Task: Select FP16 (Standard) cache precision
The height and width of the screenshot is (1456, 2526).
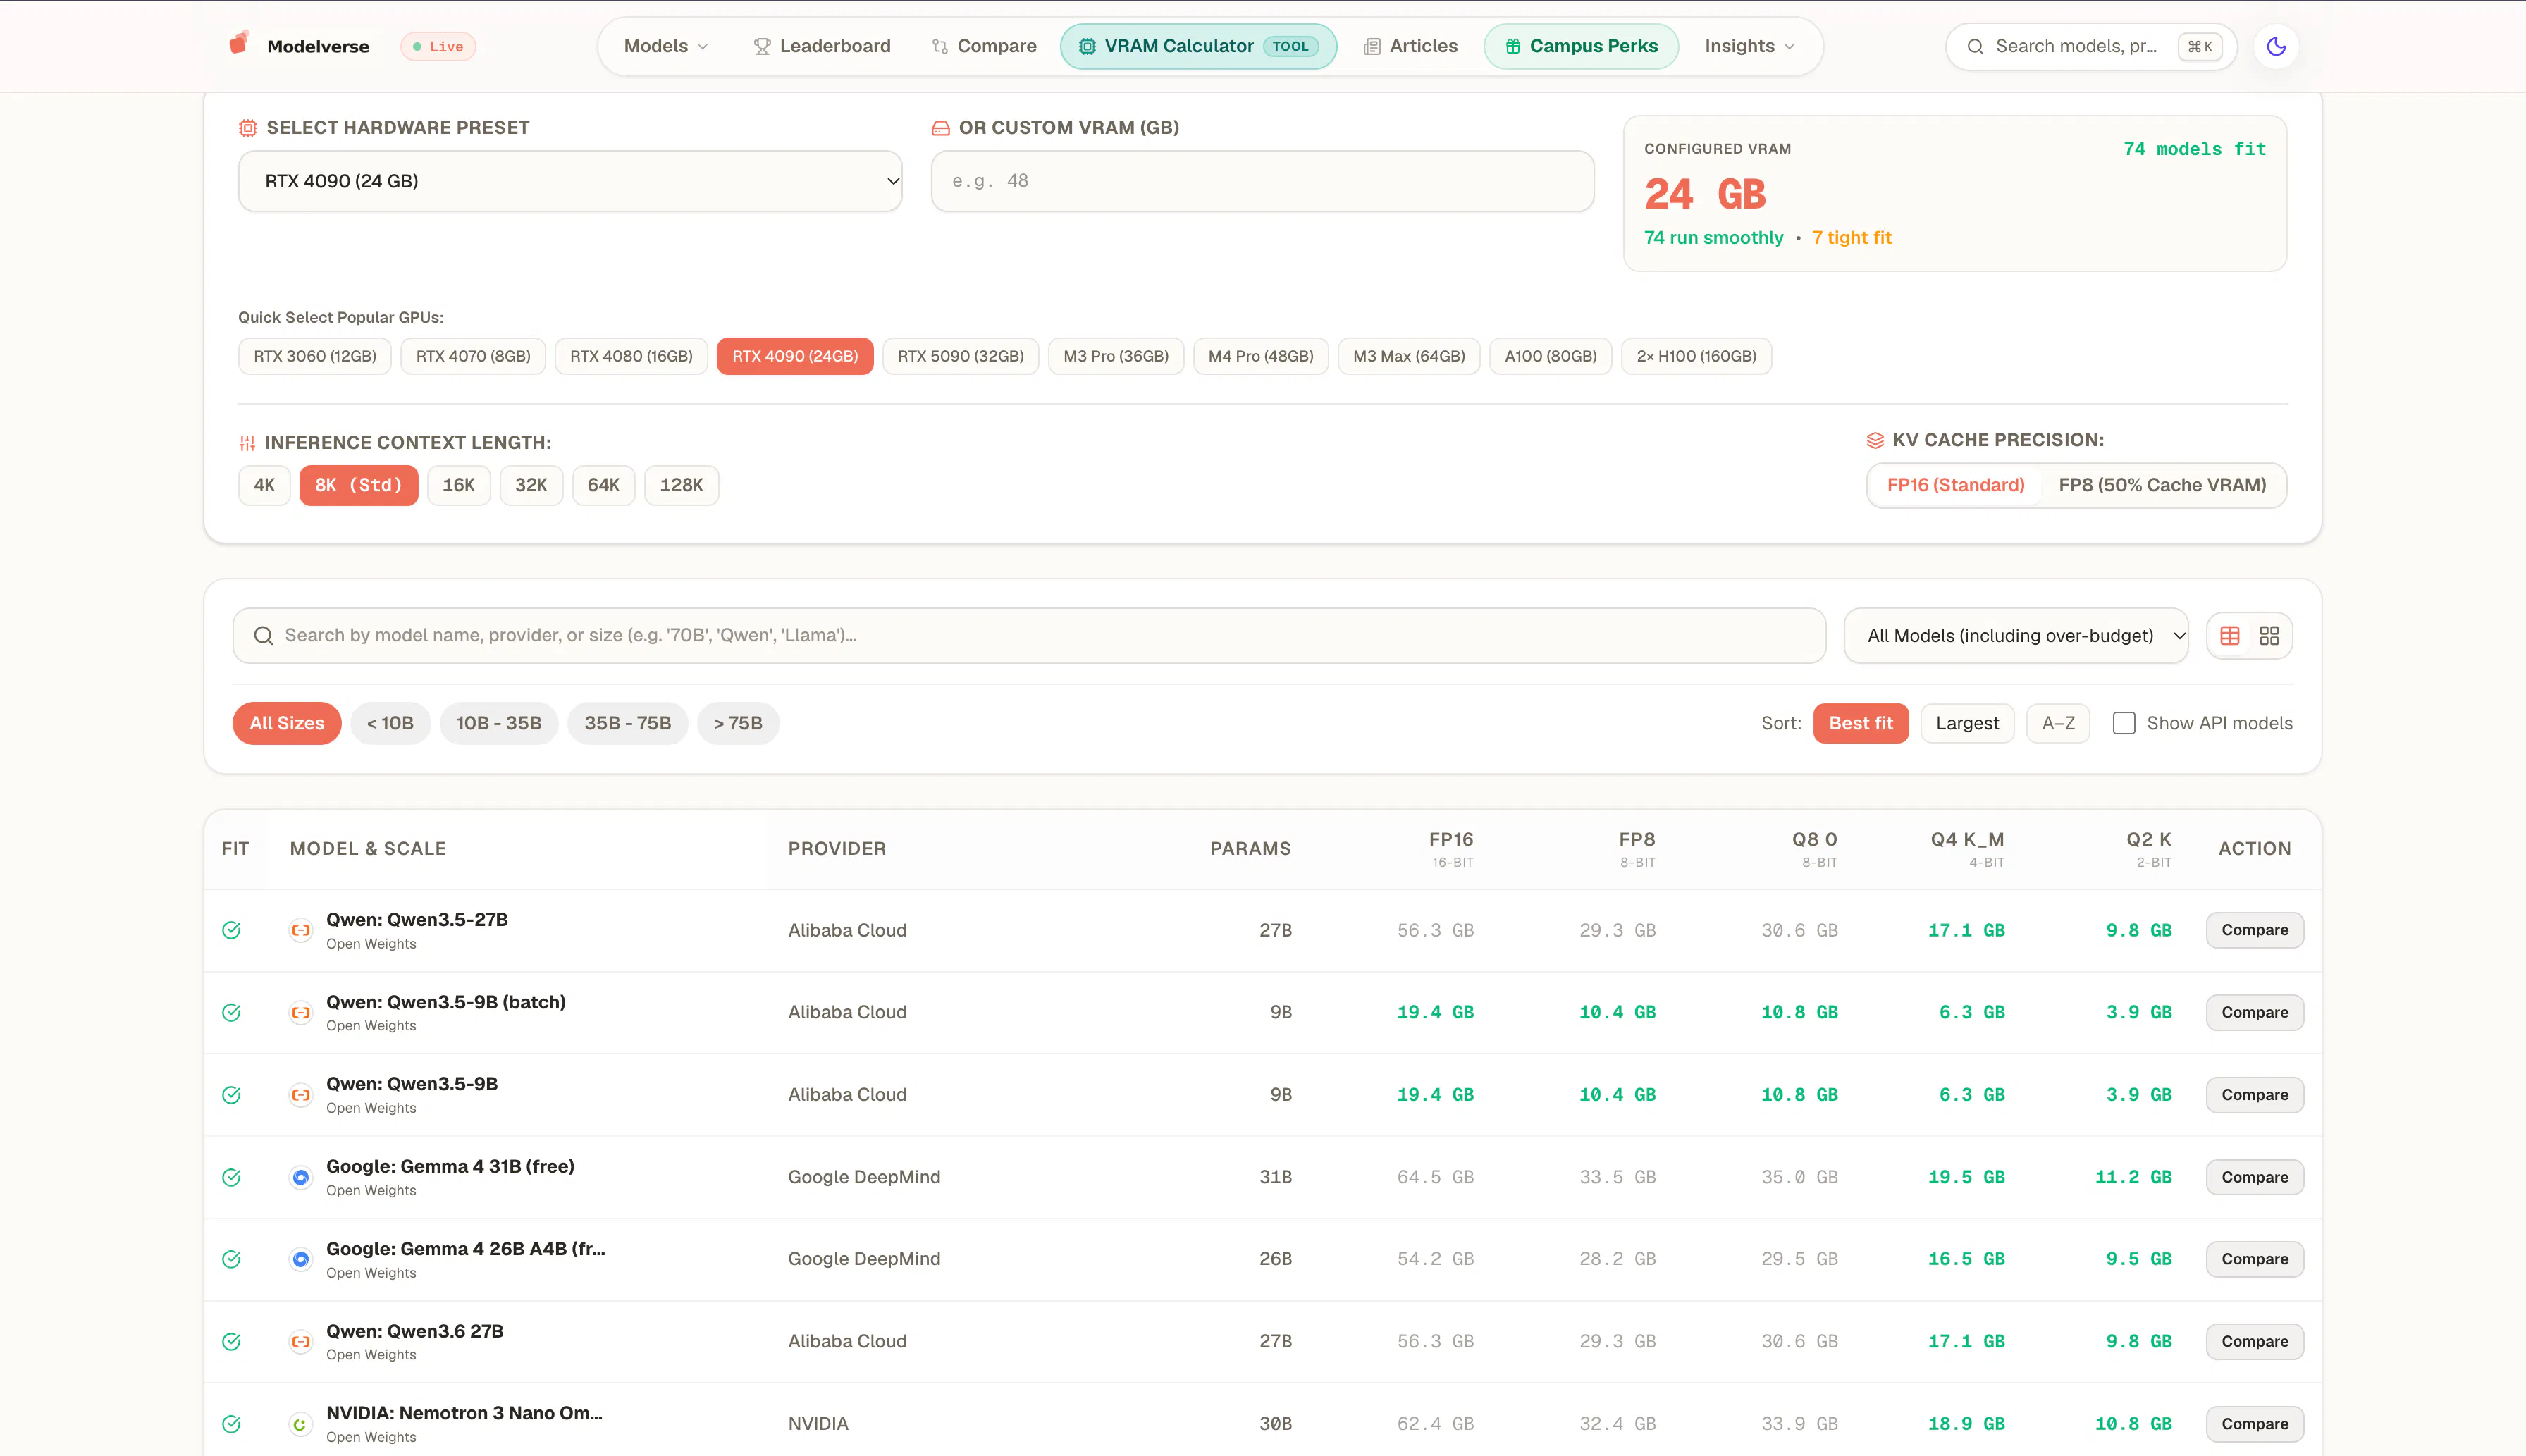Action: click(x=1955, y=485)
